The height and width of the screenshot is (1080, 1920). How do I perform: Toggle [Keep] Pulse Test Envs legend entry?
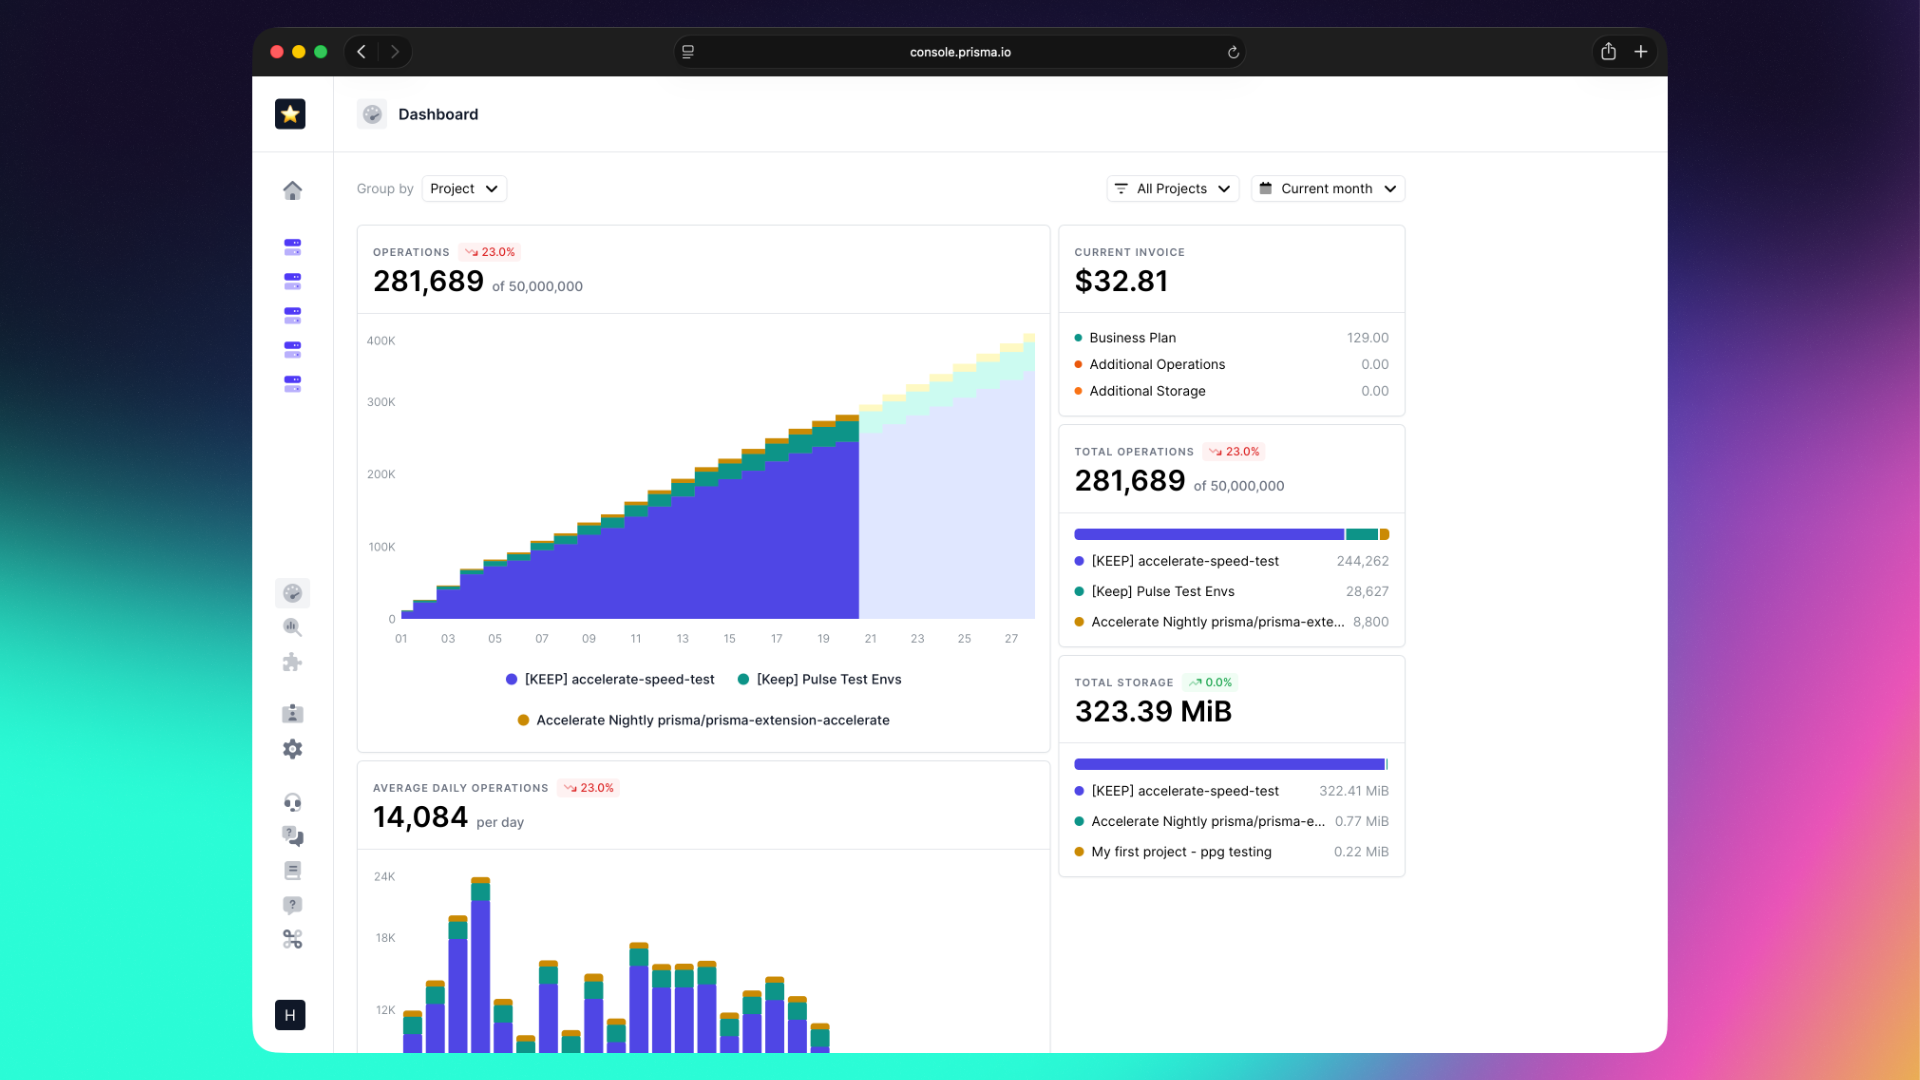pyautogui.click(x=820, y=679)
